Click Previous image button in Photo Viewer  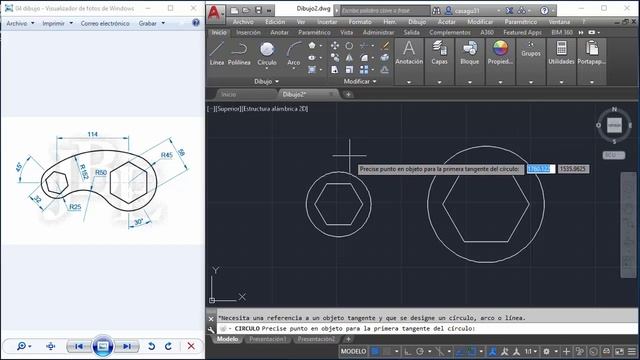click(79, 346)
